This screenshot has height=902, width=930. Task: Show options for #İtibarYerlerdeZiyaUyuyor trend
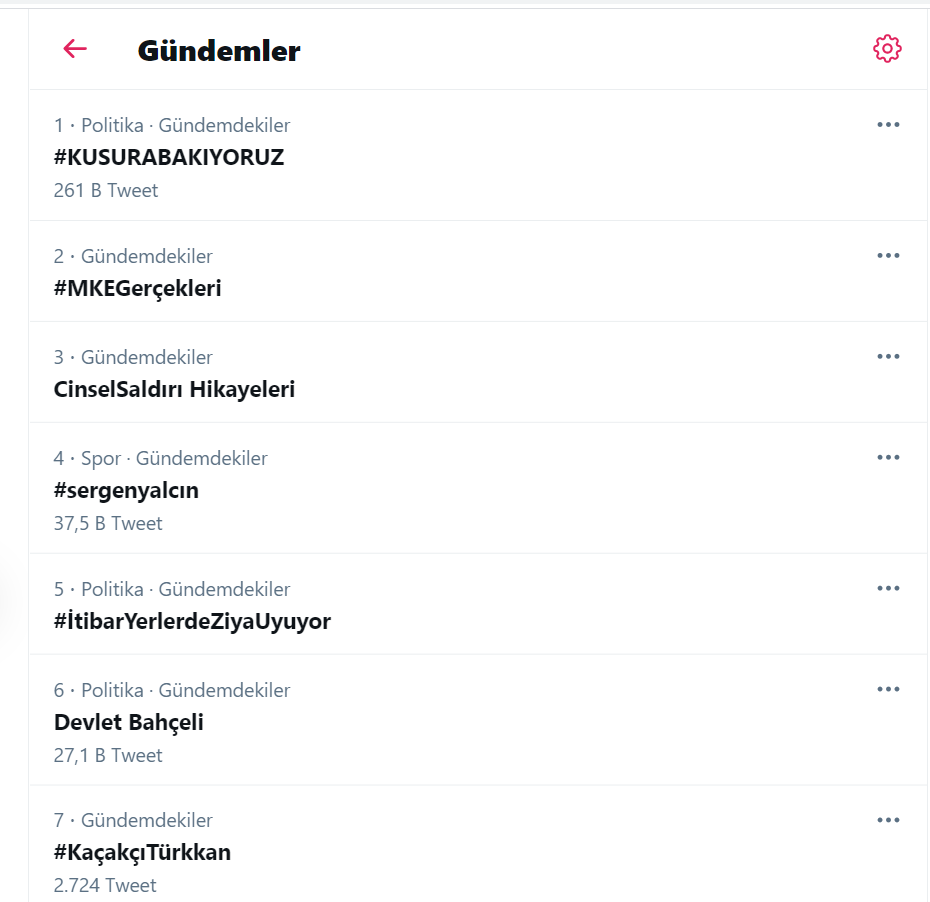tap(888, 589)
